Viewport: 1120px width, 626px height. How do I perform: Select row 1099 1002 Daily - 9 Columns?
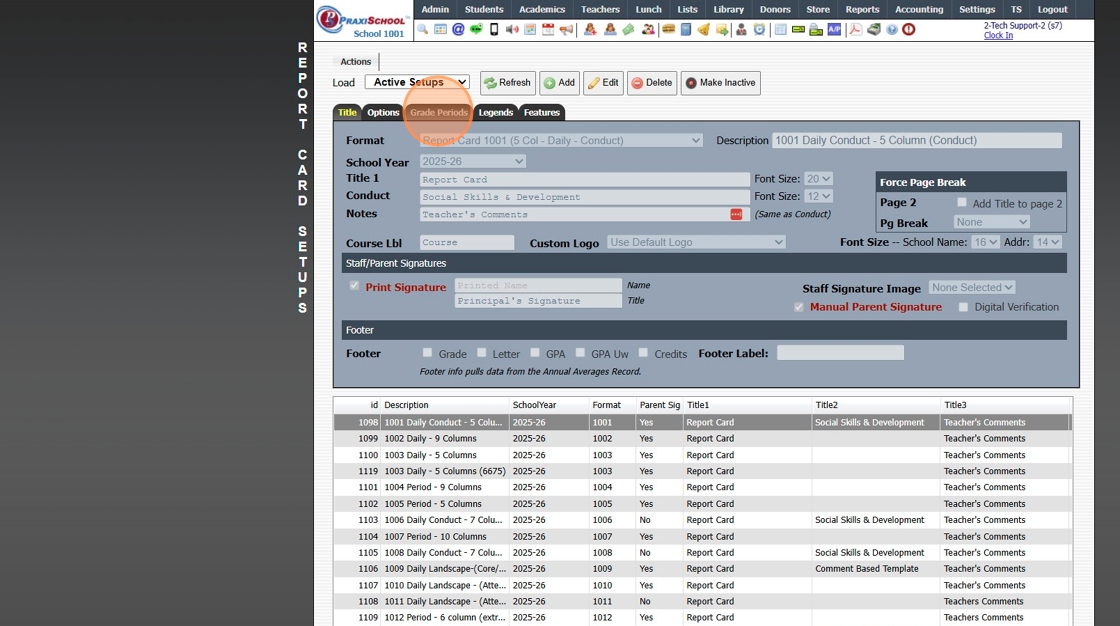click(703, 439)
